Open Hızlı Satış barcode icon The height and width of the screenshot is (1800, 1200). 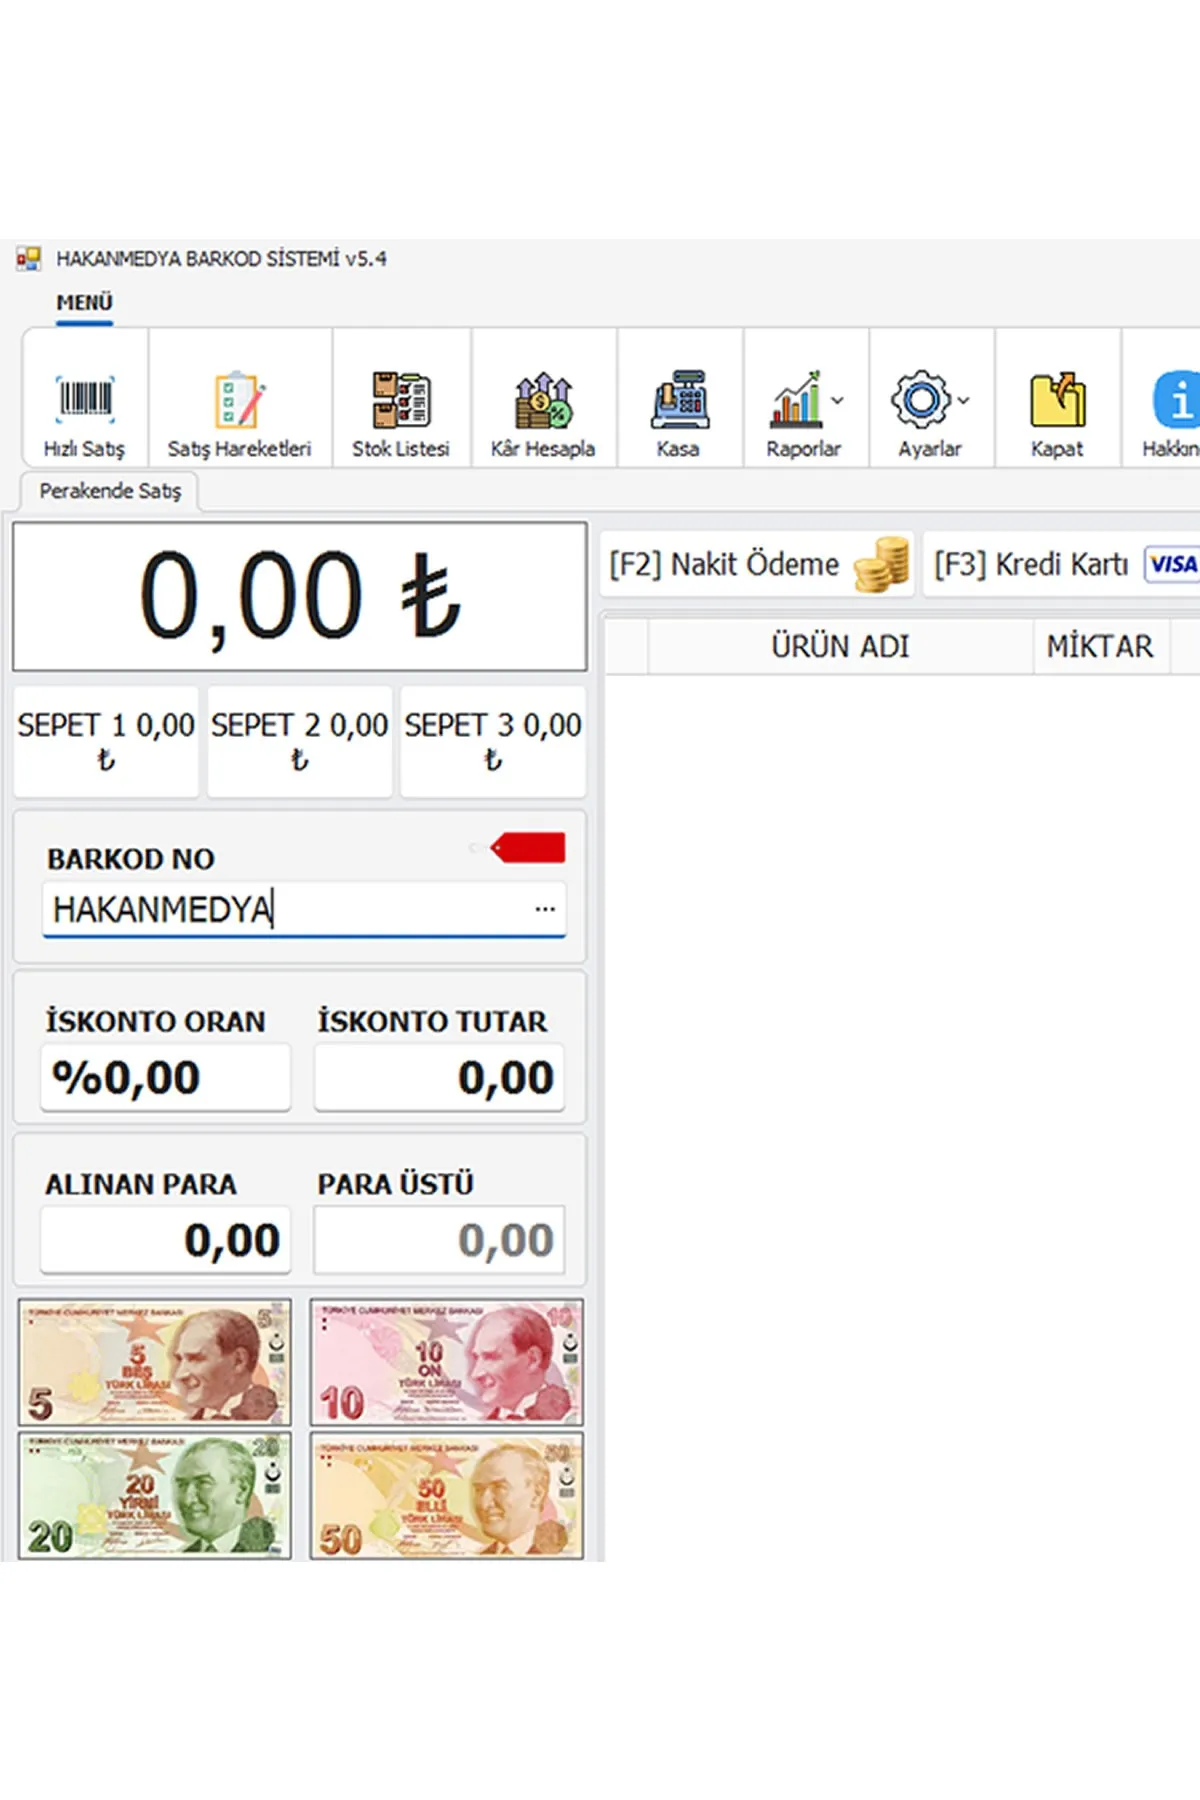[x=84, y=400]
